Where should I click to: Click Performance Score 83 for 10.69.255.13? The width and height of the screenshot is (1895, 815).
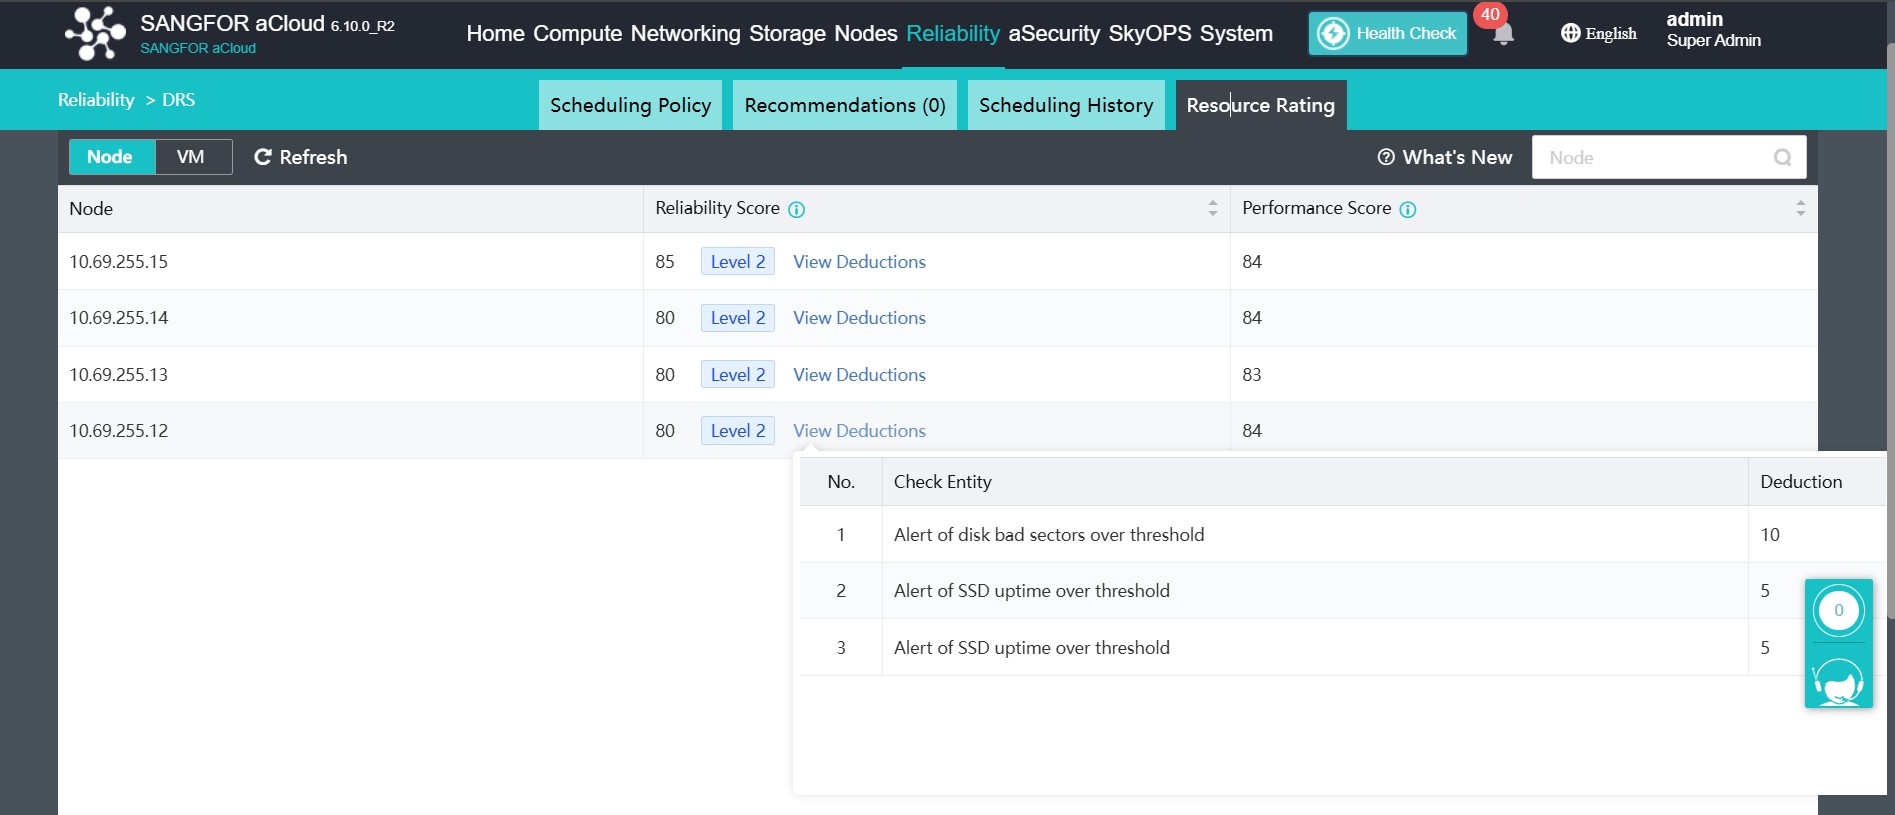click(x=1251, y=374)
